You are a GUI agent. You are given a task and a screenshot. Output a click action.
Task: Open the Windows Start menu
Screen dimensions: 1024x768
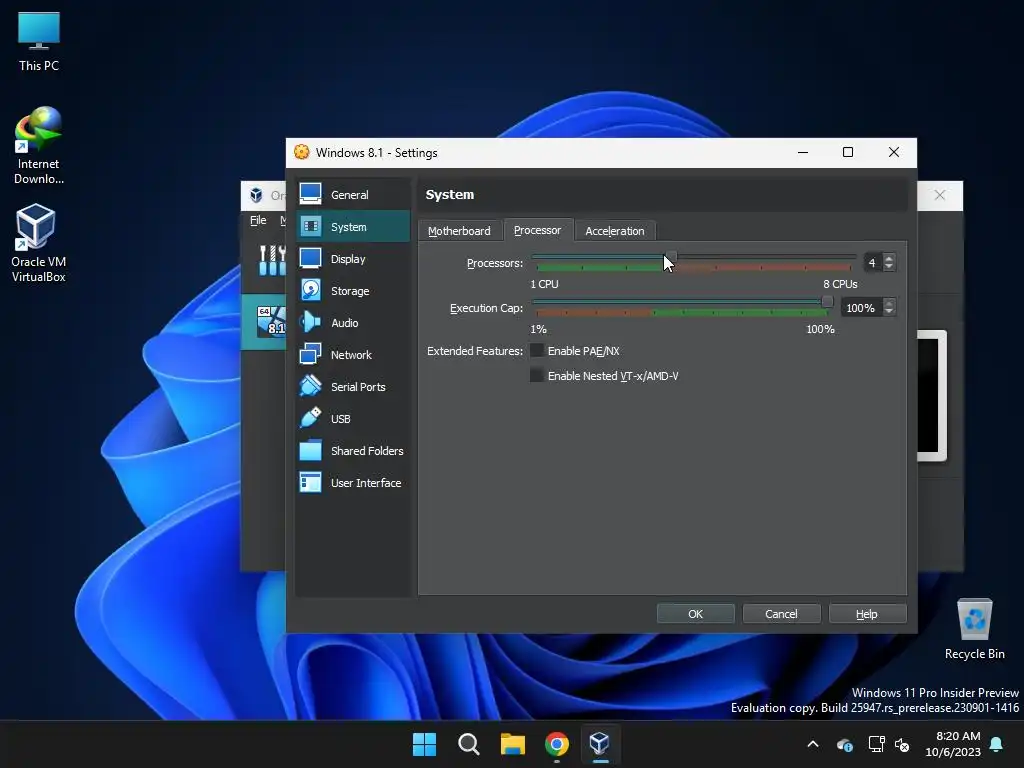424,744
